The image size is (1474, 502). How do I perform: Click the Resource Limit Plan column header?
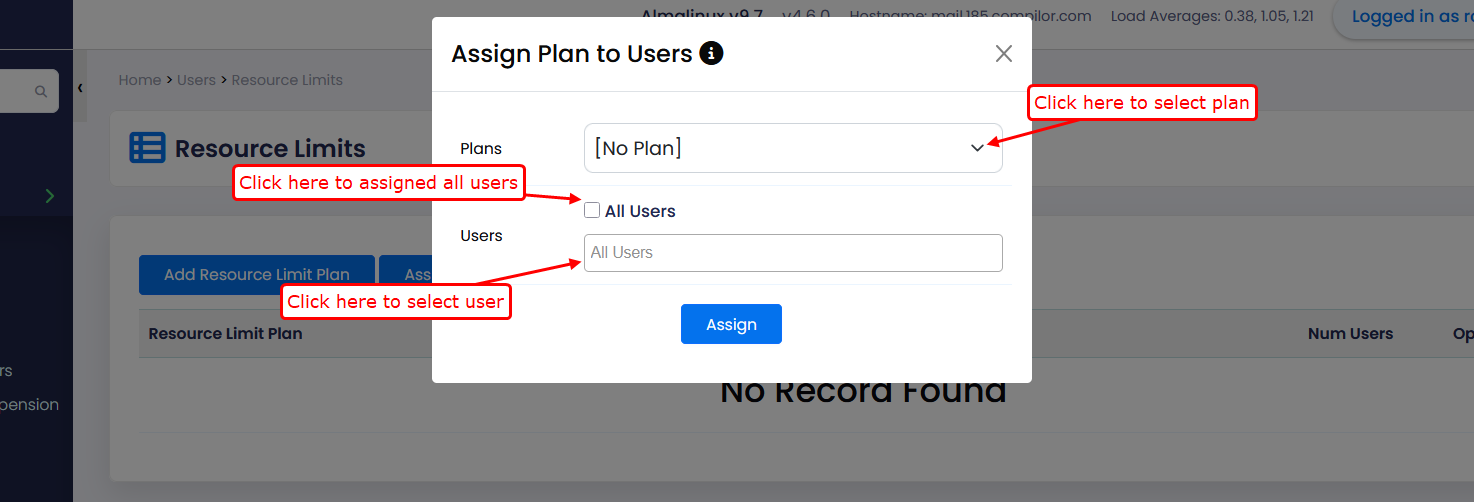[225, 334]
